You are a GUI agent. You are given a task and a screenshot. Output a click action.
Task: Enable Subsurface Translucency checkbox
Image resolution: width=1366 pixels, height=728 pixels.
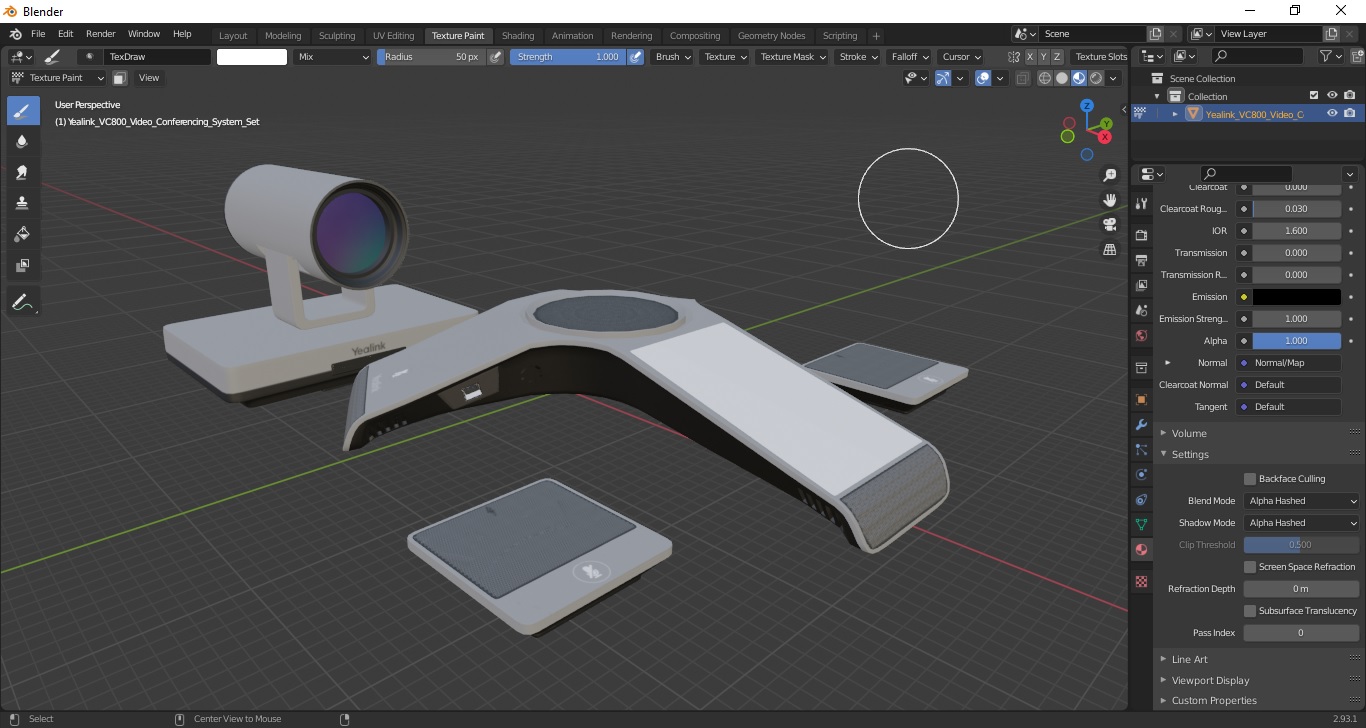(x=1249, y=611)
